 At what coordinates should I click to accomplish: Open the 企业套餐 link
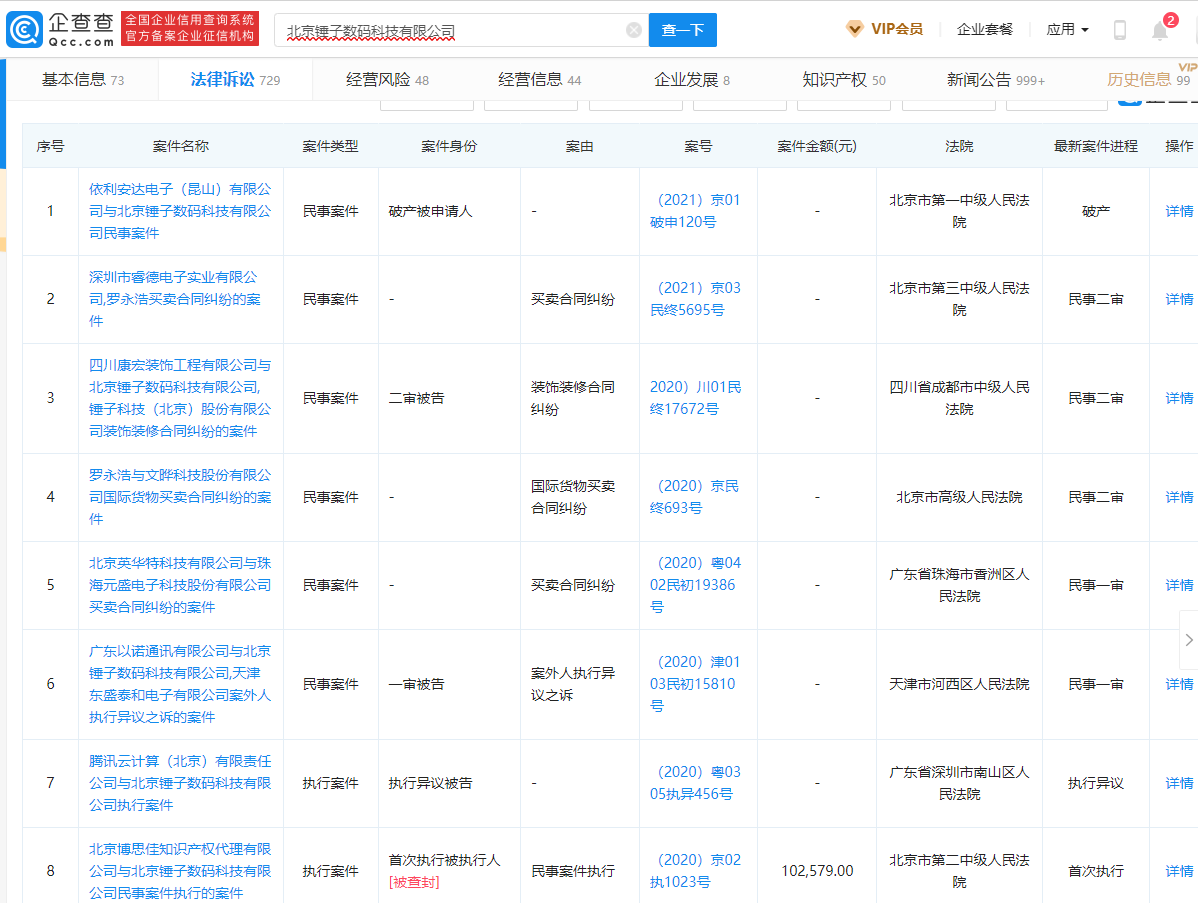[984, 29]
